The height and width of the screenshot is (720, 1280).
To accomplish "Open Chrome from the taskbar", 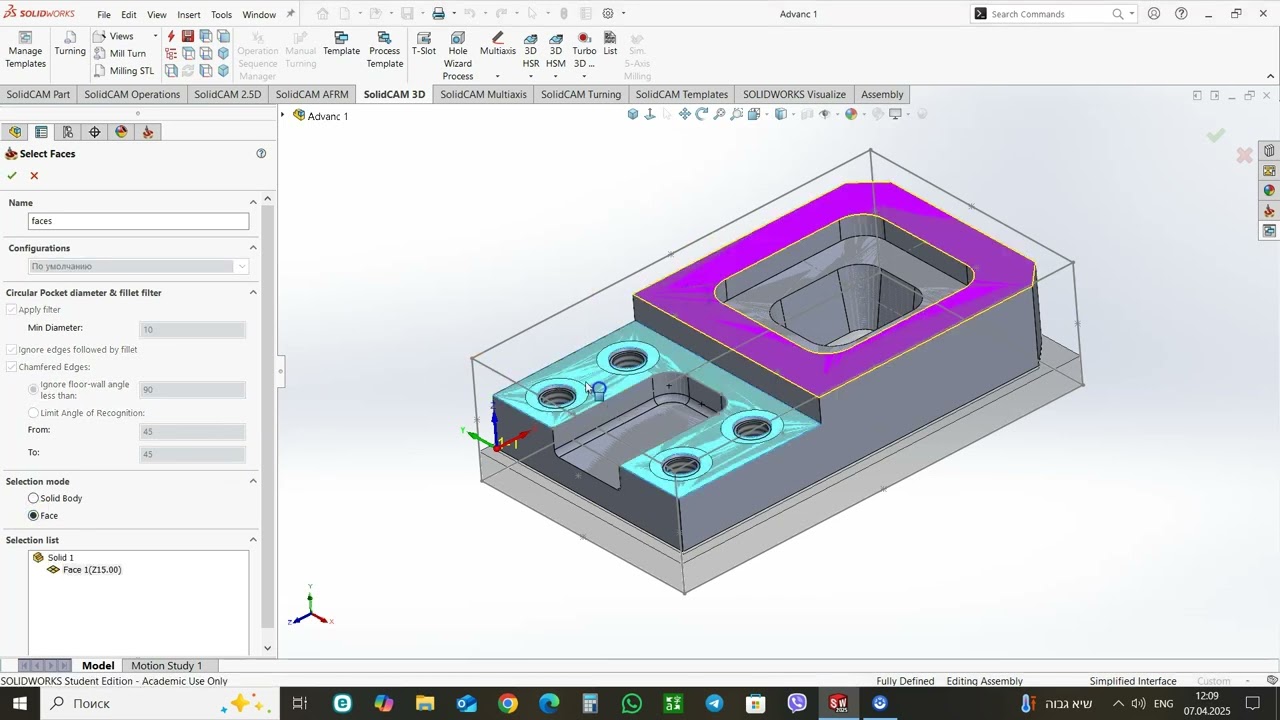I will point(508,704).
